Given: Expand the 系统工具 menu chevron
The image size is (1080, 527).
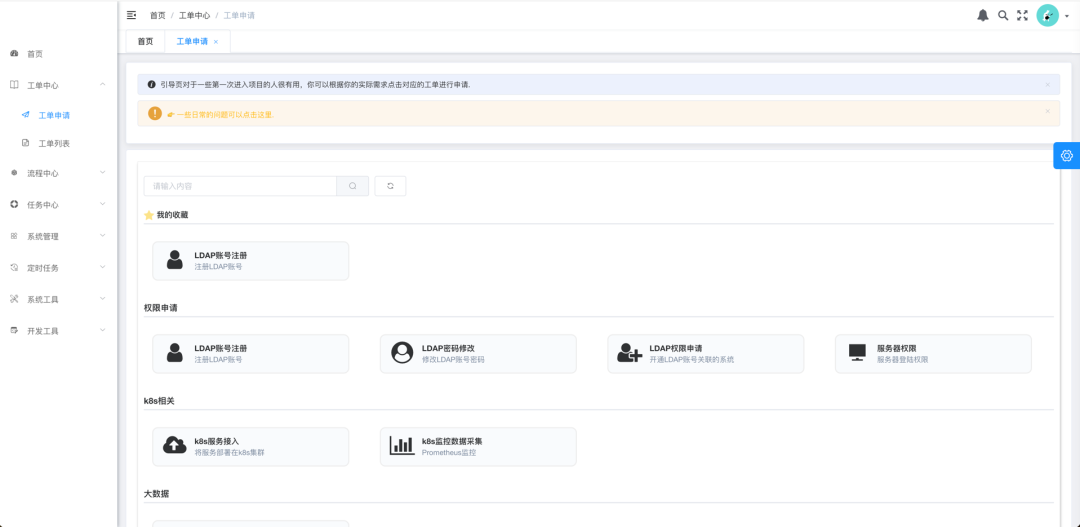Looking at the screenshot, I should coord(103,298).
